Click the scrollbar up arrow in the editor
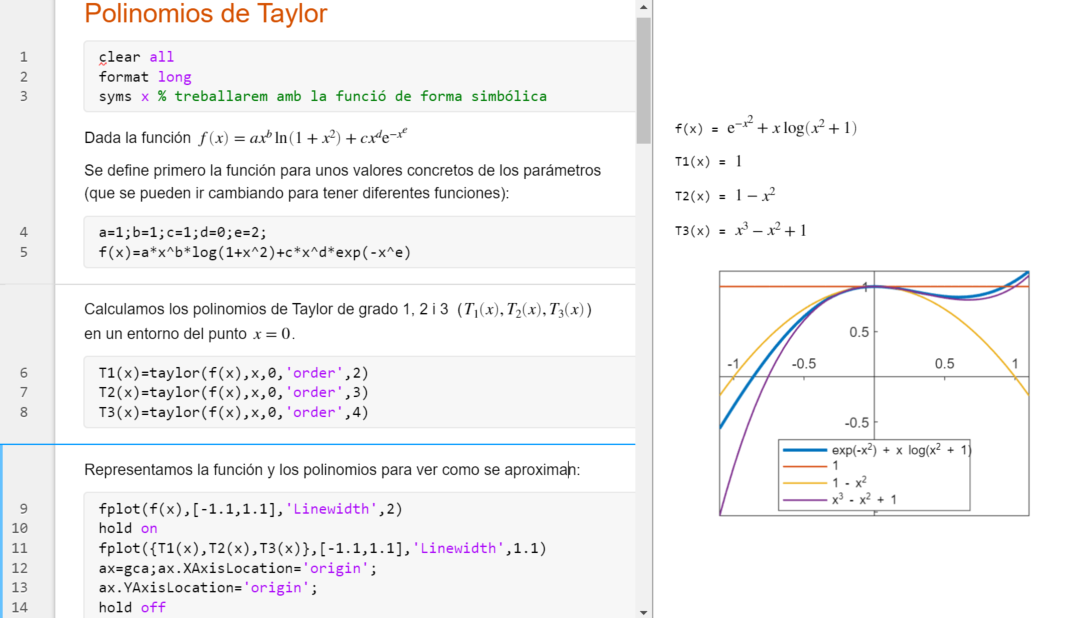The image size is (1079, 618). 643,8
